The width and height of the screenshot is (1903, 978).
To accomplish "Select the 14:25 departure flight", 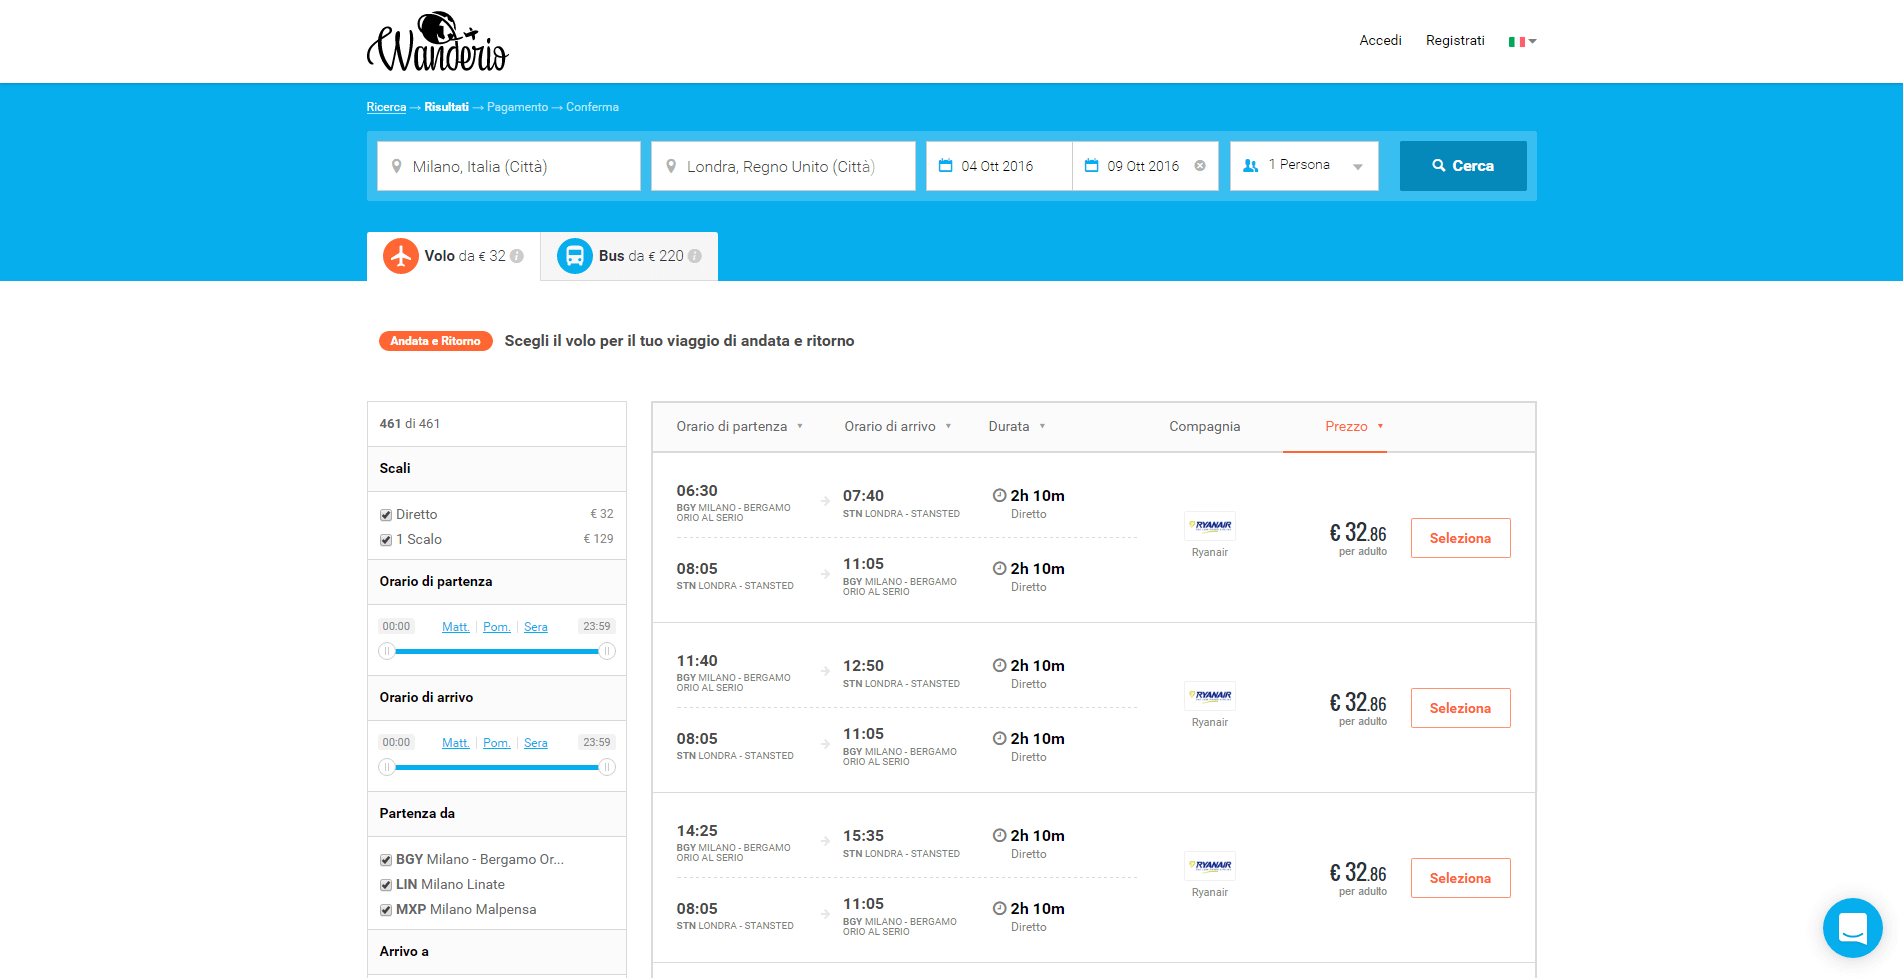I will point(1460,878).
